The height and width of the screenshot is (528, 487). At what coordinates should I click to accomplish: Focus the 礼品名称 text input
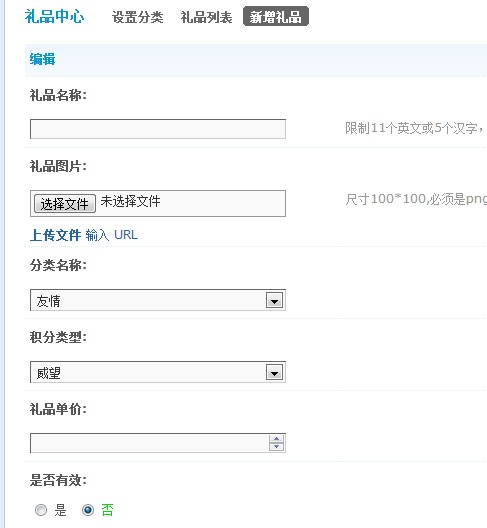(x=158, y=129)
